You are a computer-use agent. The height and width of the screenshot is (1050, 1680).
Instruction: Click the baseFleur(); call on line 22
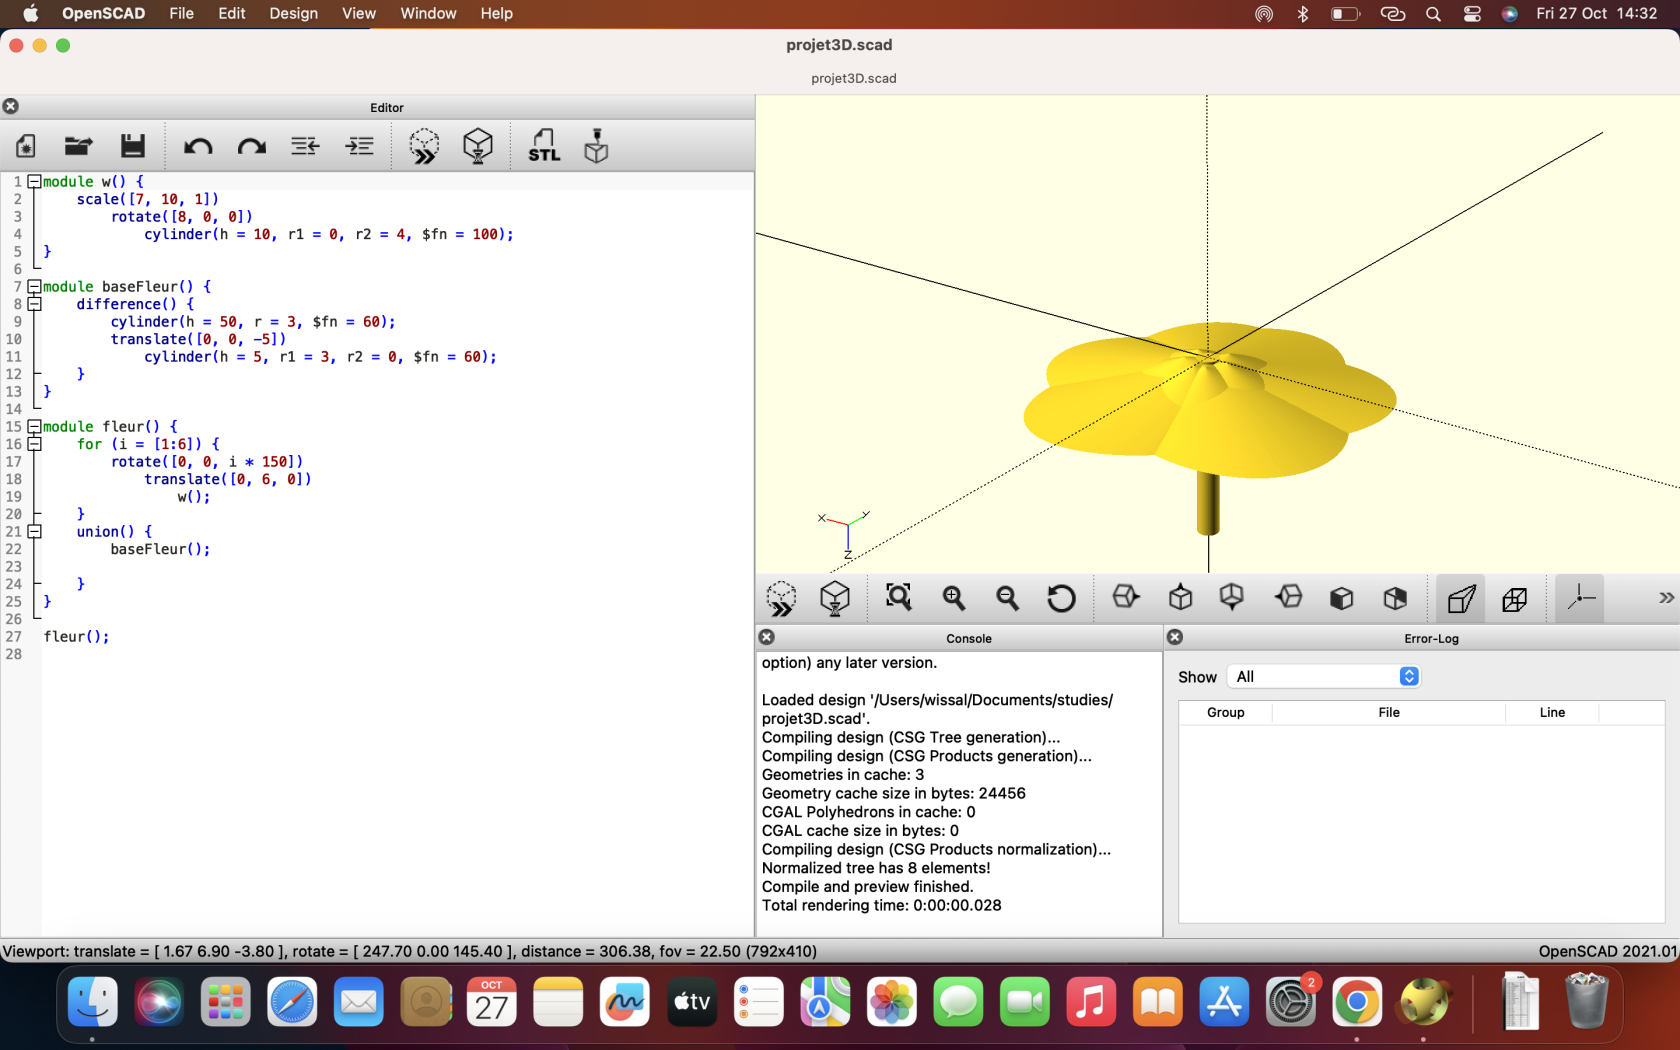click(160, 549)
